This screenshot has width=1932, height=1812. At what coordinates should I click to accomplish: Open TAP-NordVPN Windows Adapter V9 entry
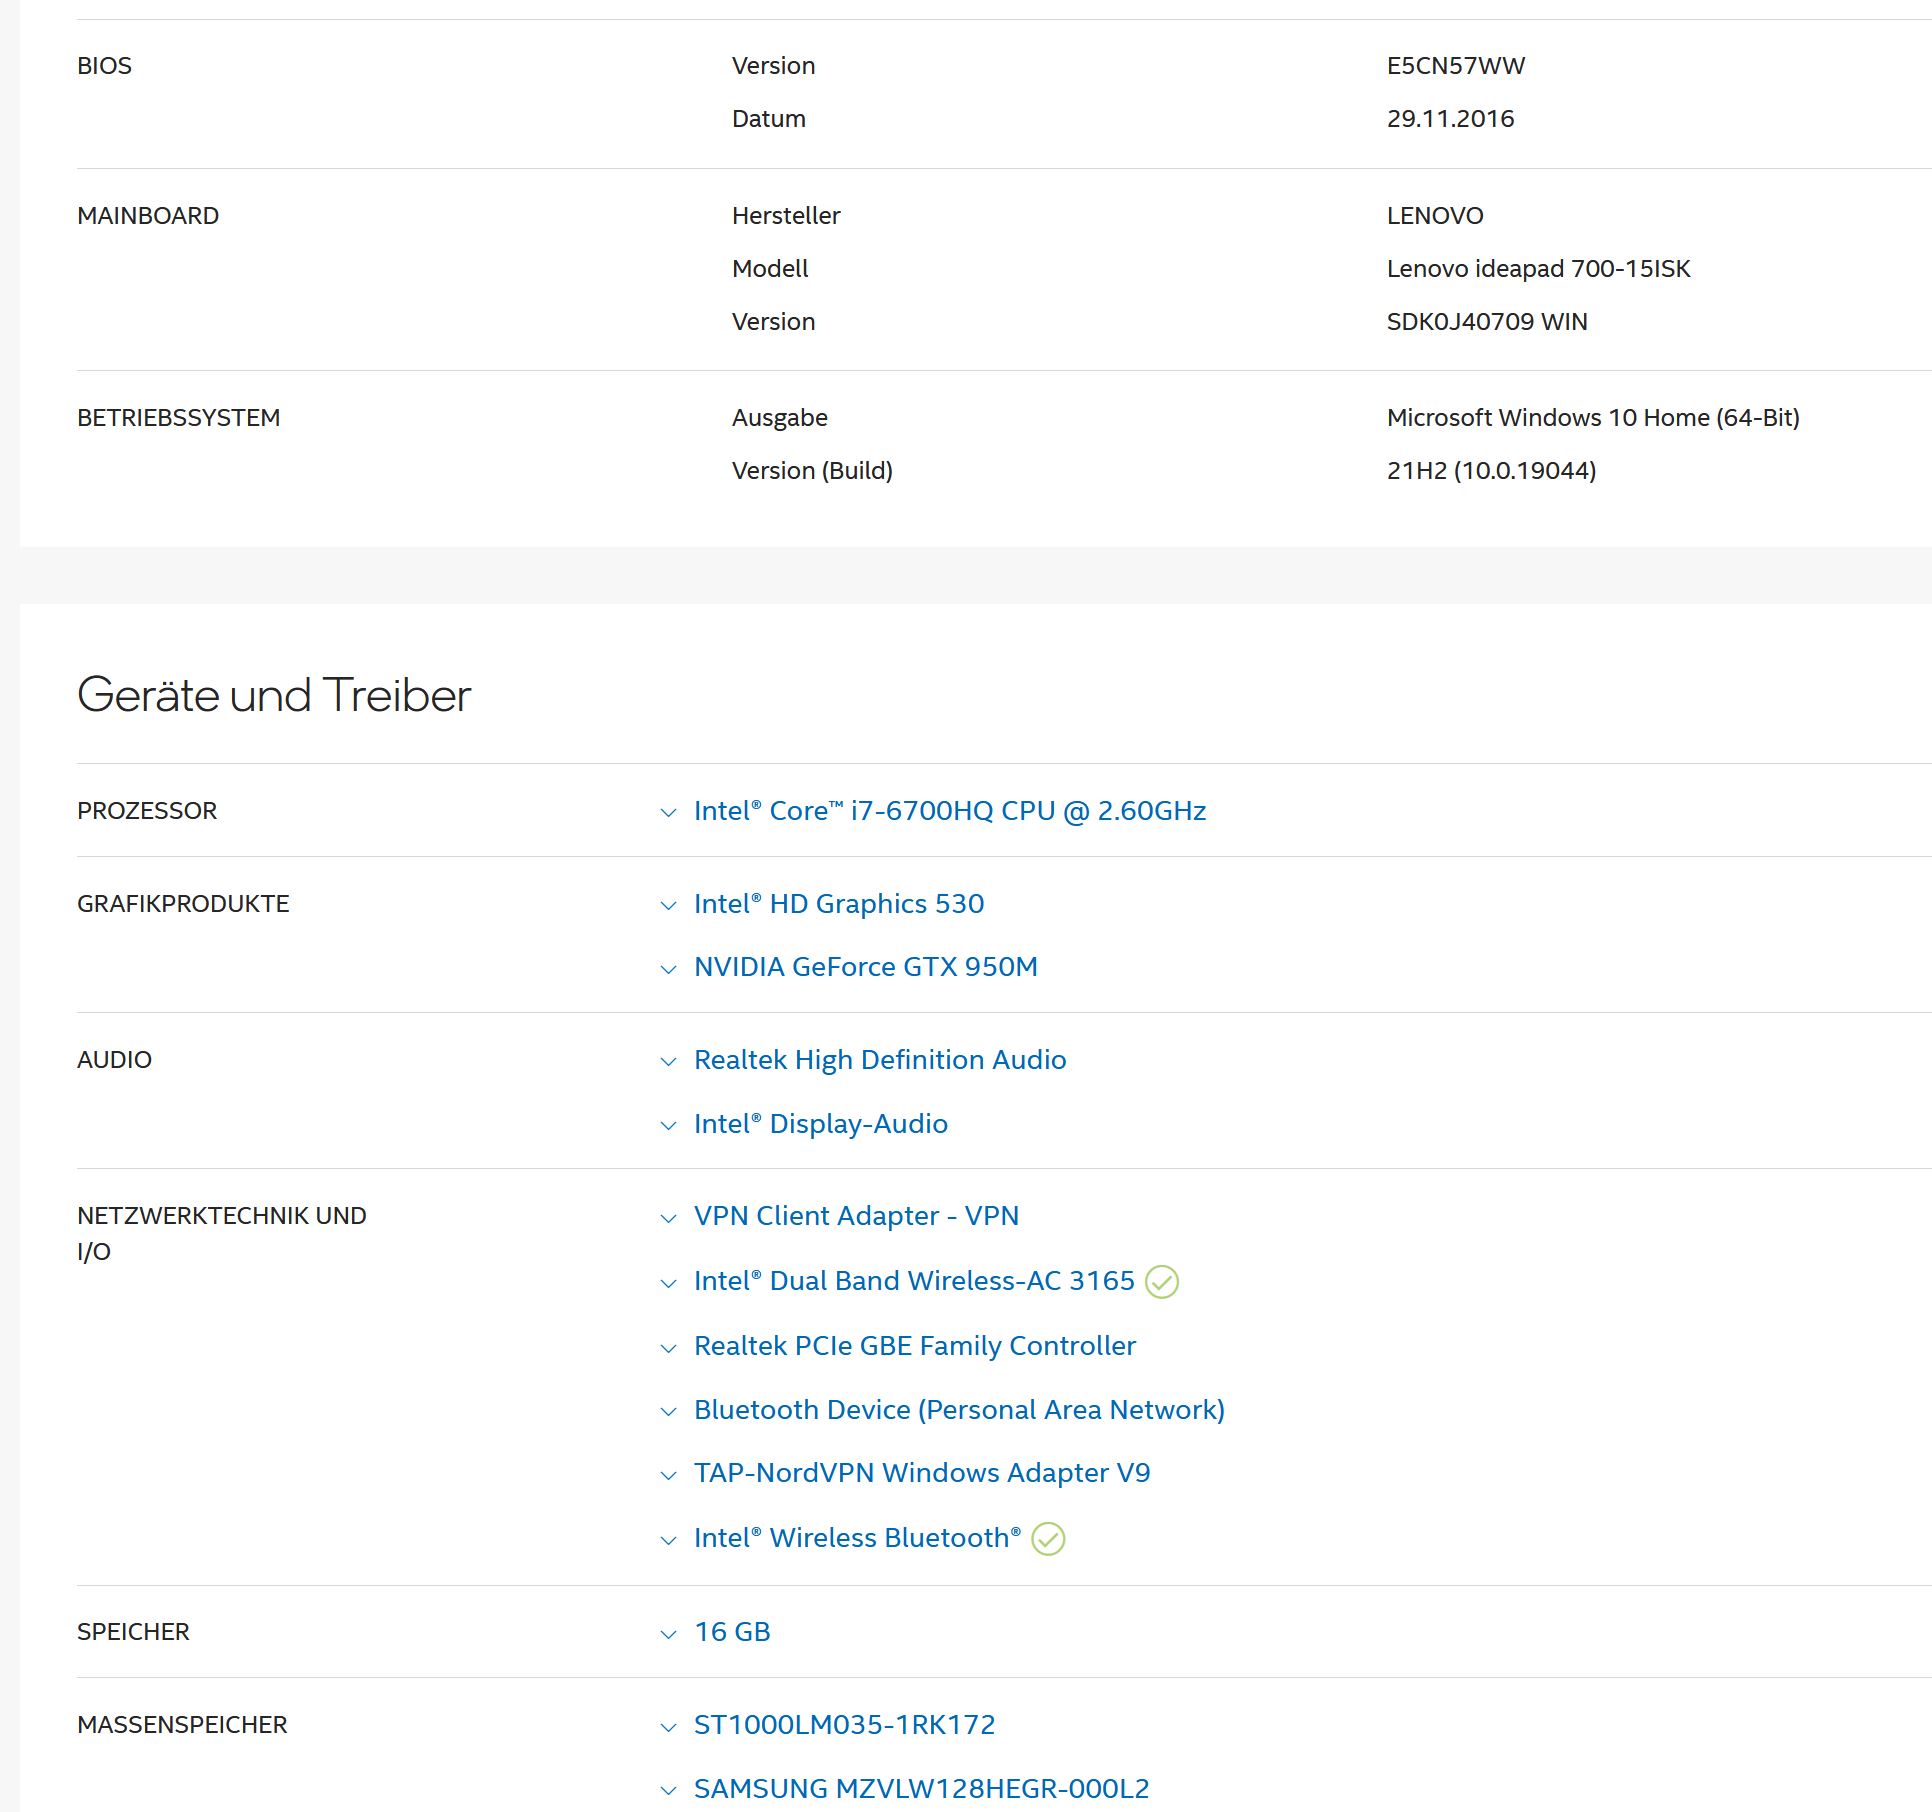point(921,1473)
